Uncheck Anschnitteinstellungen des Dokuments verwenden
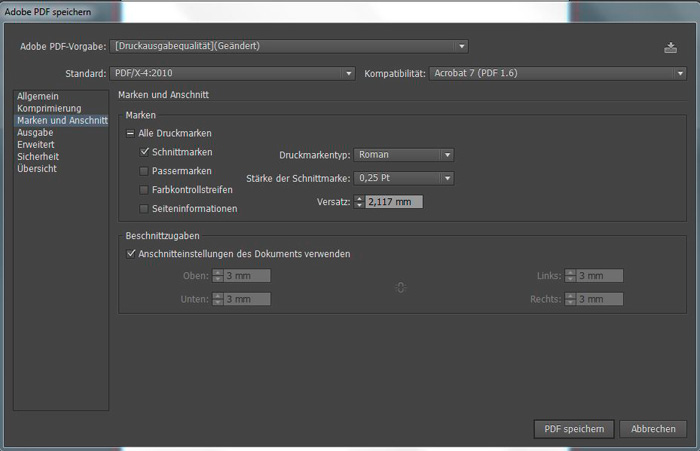 [x=130, y=254]
